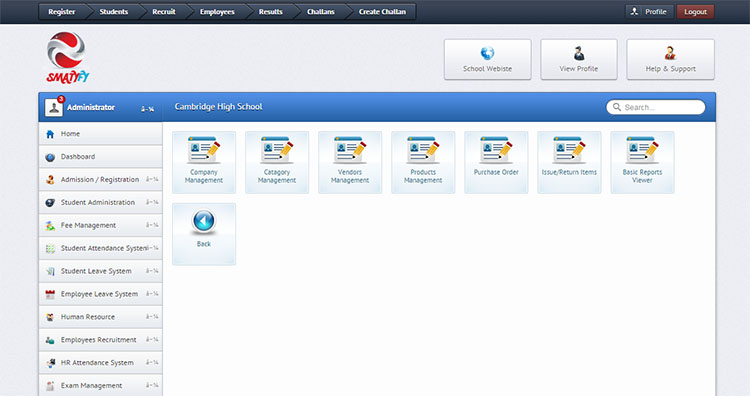Open Issue/Return Items icon

(x=569, y=162)
